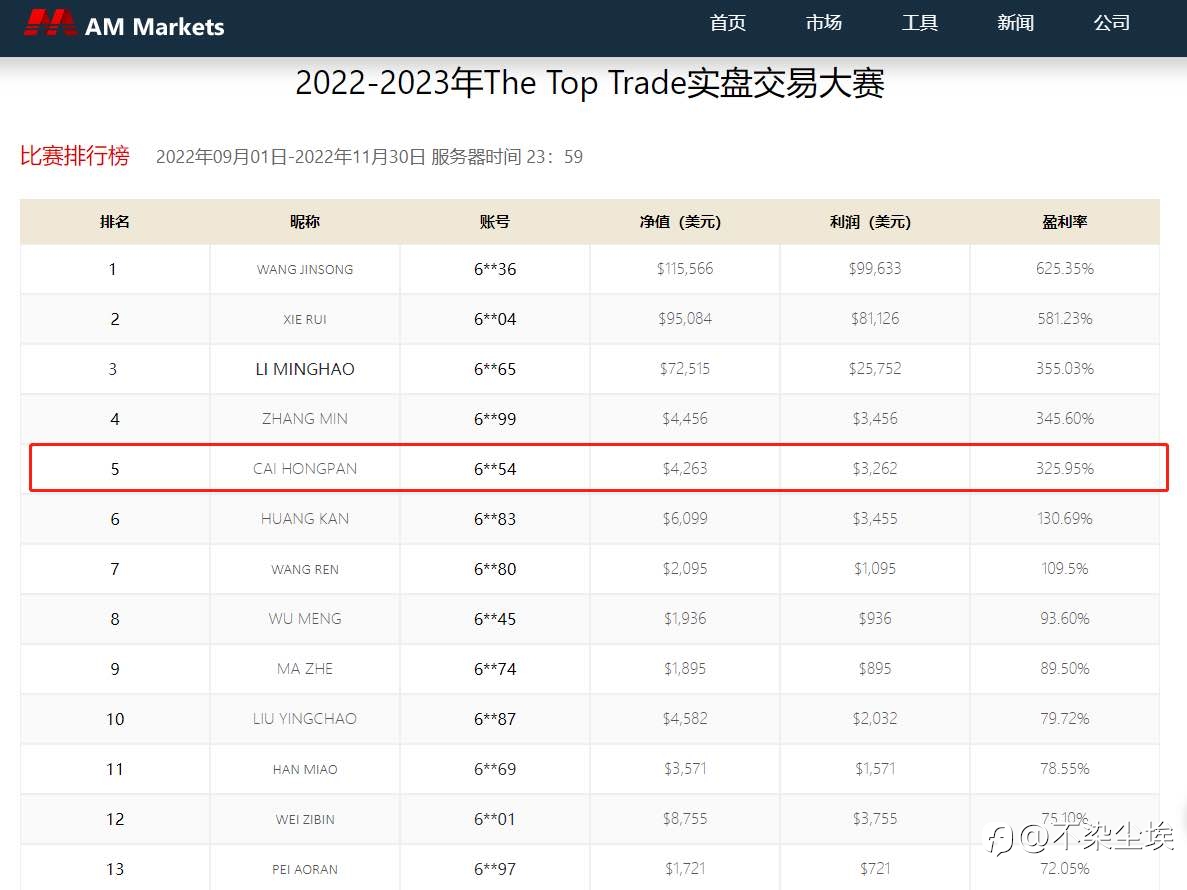
Task: Click profit rate 581.23%
Action: point(1065,319)
